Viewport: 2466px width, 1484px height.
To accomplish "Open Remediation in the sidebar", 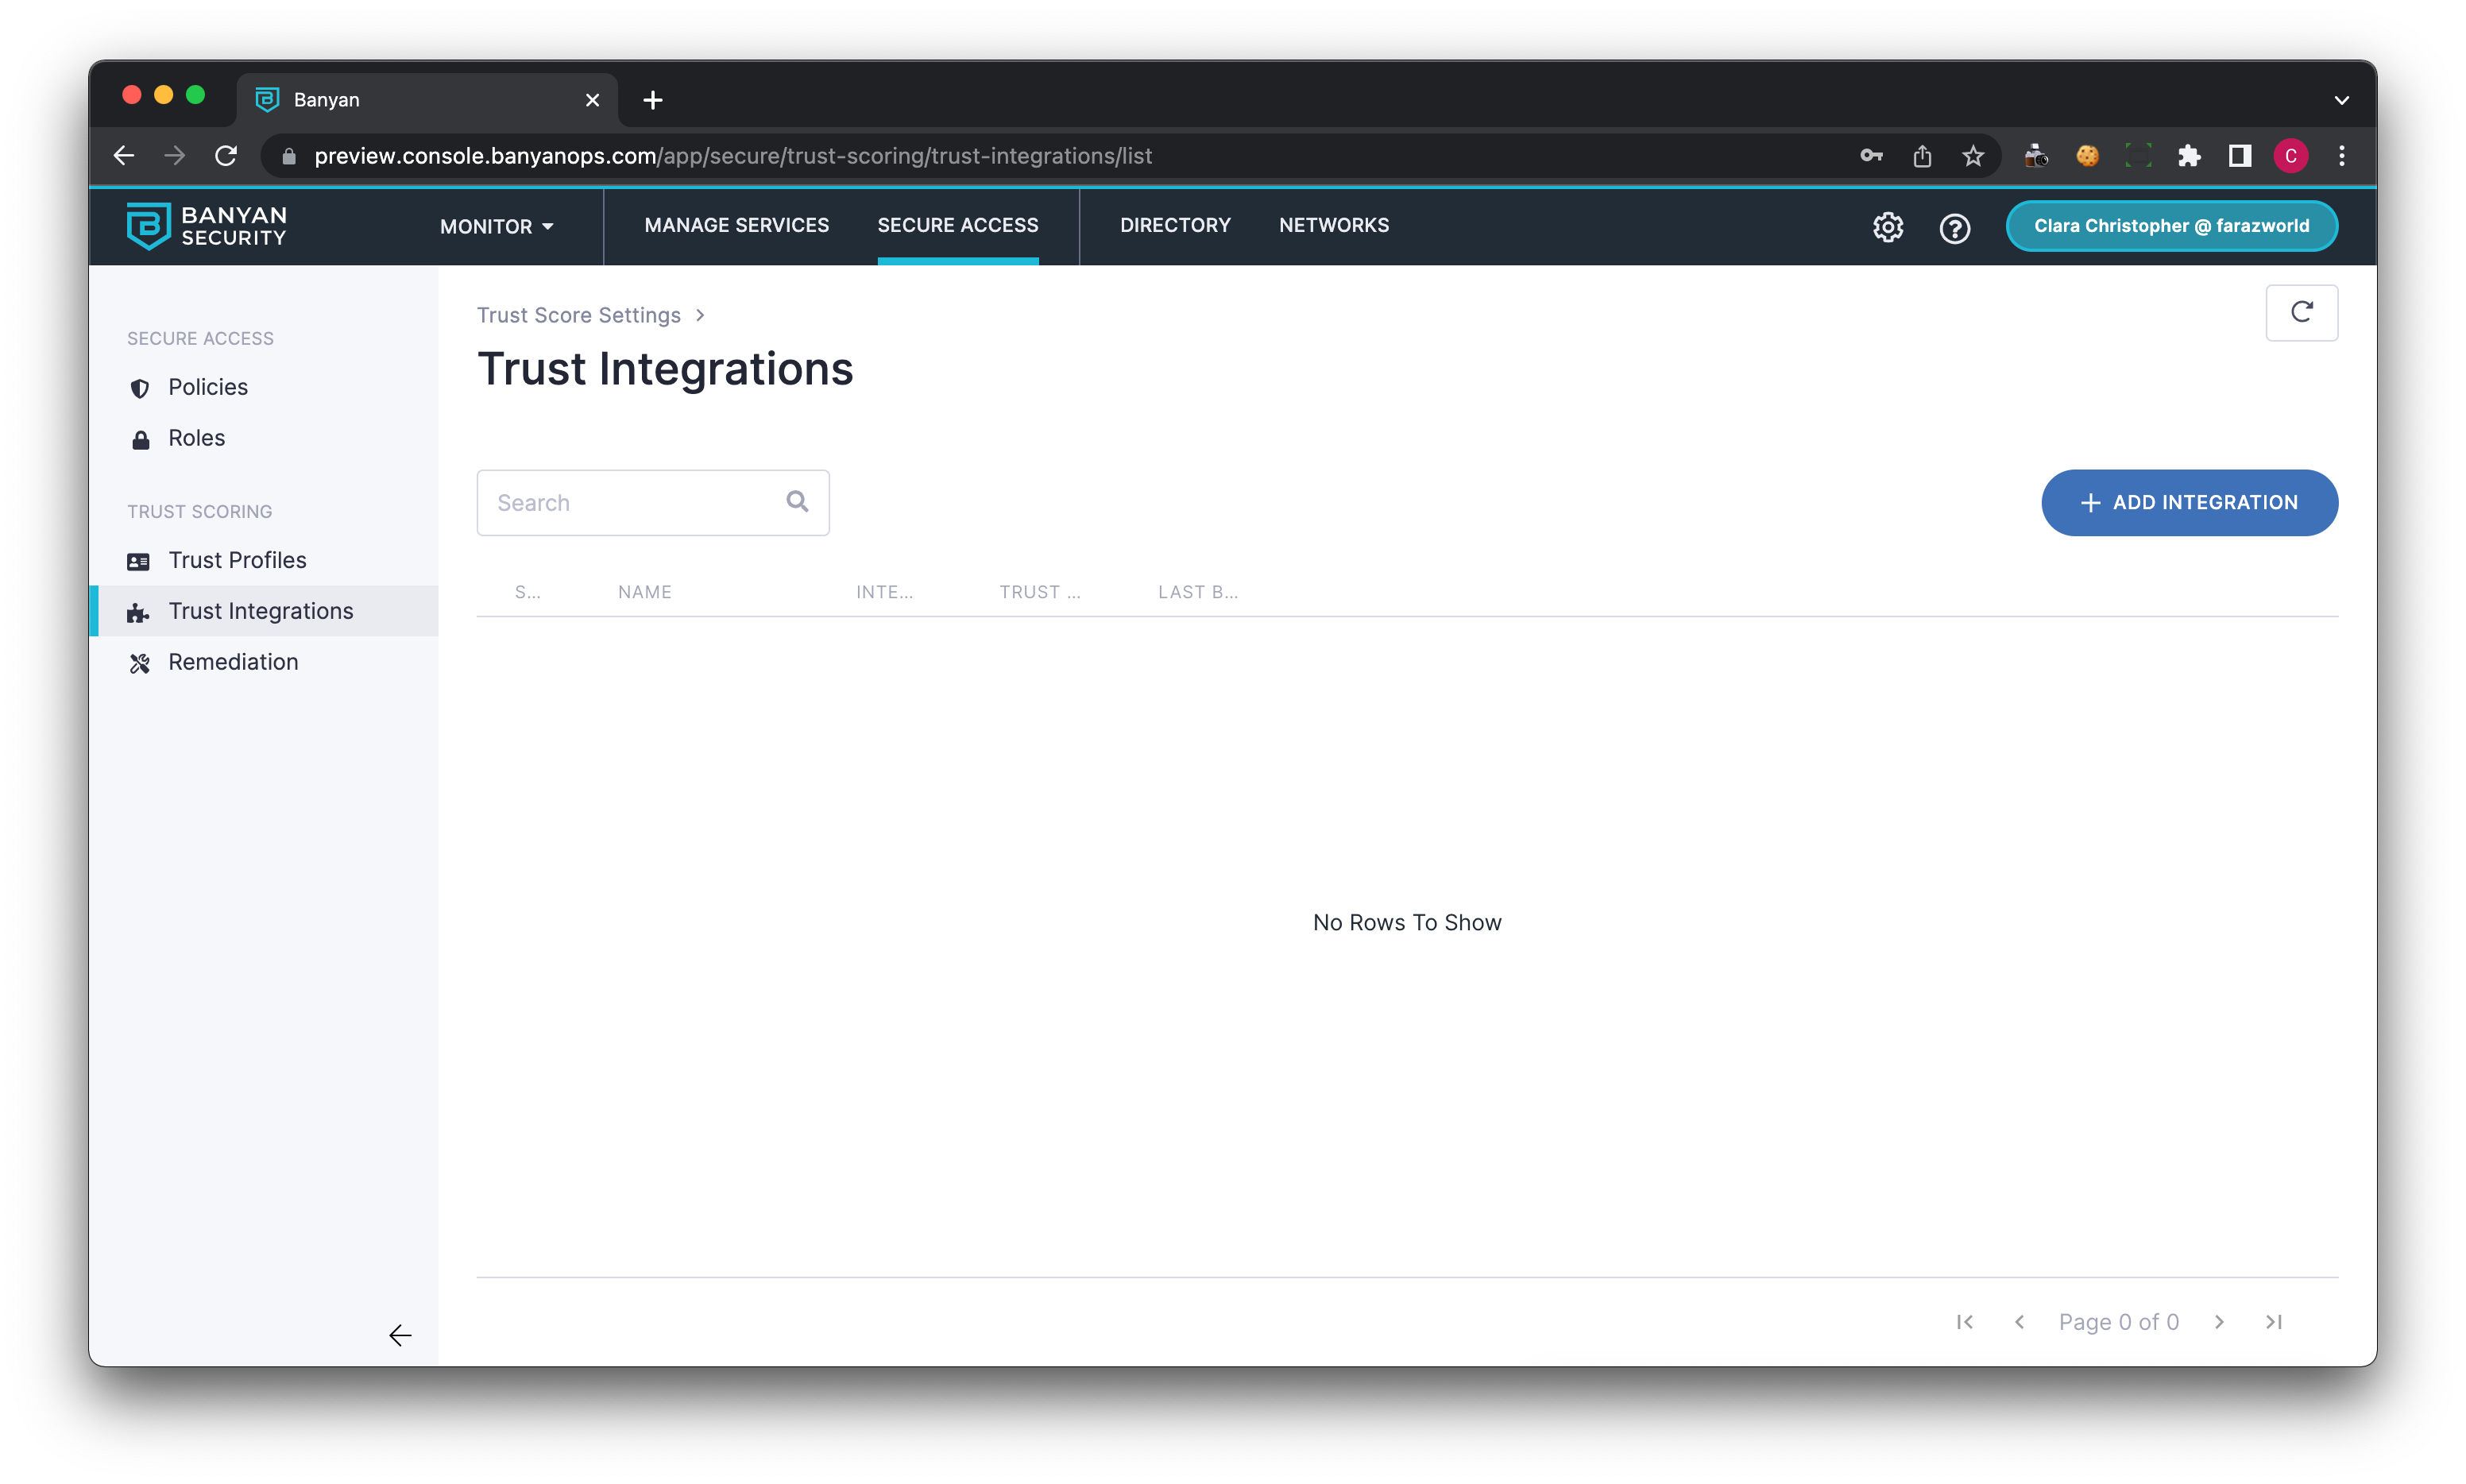I will click(264, 662).
